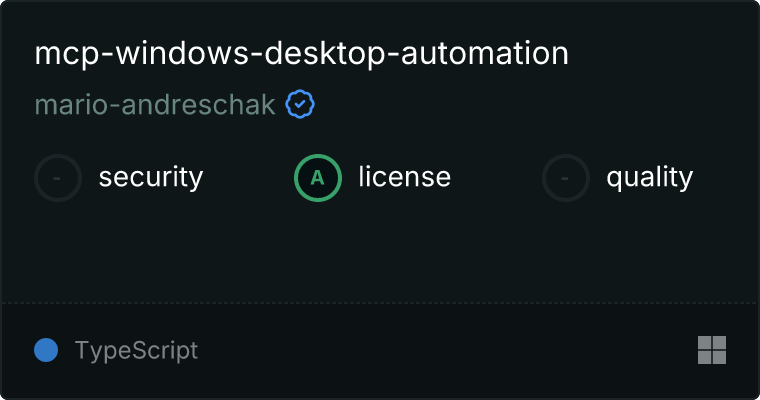This screenshot has height=400, width=760.
Task: Click the green license grade A badge
Action: pyautogui.click(x=318, y=178)
